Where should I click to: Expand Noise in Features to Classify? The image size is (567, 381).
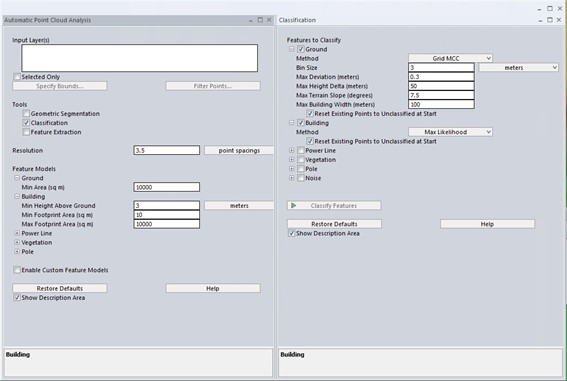pyautogui.click(x=291, y=178)
